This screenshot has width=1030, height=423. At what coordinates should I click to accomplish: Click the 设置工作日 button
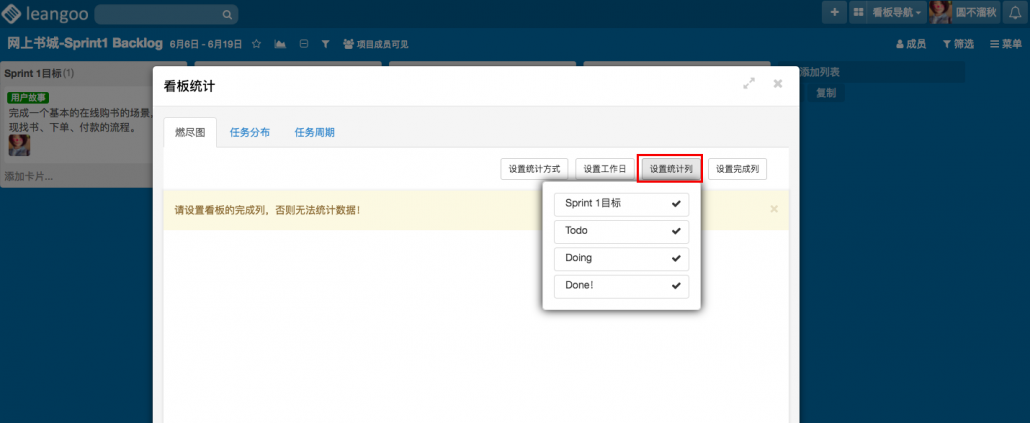pos(604,169)
